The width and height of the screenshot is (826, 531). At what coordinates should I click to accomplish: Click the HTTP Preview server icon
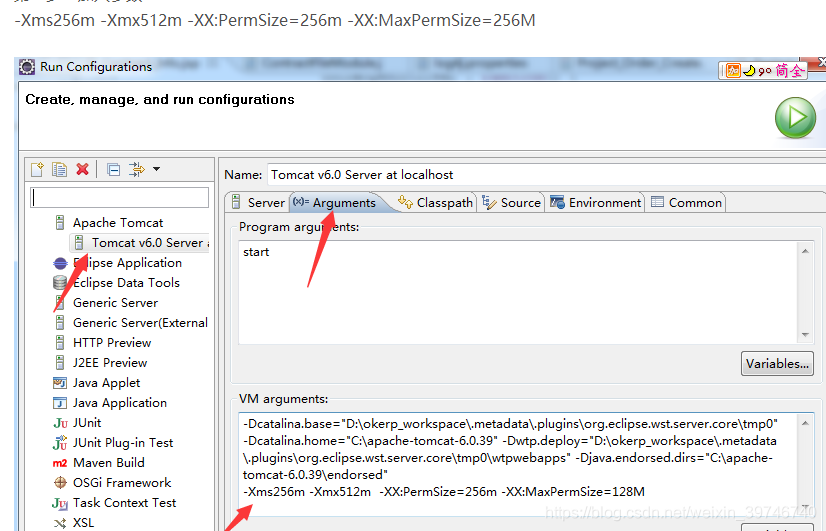click(x=60, y=343)
